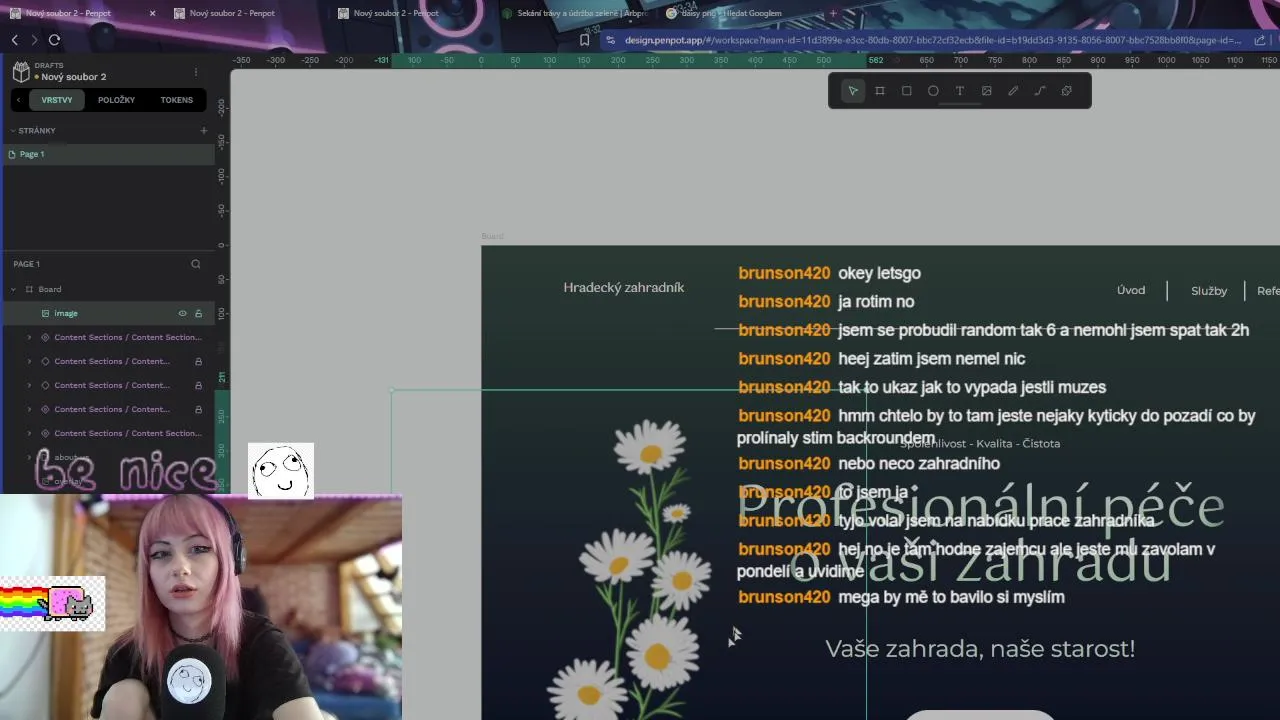
Task: Click the Služby nav link on canvas
Action: (x=1209, y=291)
